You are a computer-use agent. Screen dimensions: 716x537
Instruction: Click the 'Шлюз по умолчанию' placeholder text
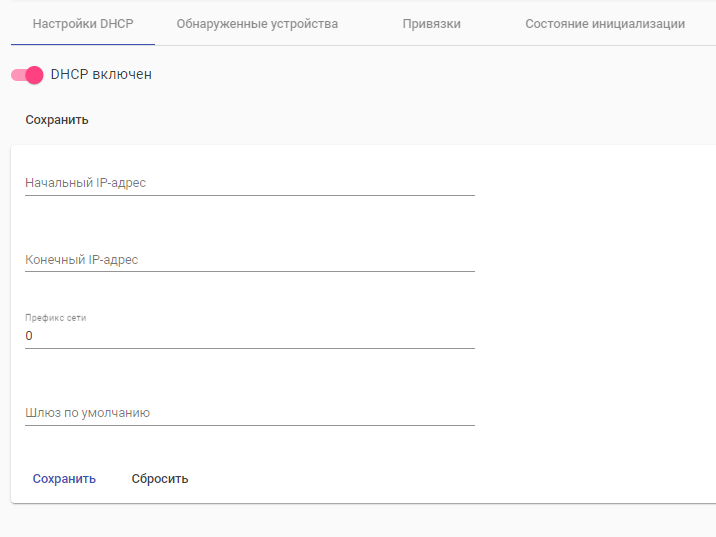(88, 412)
